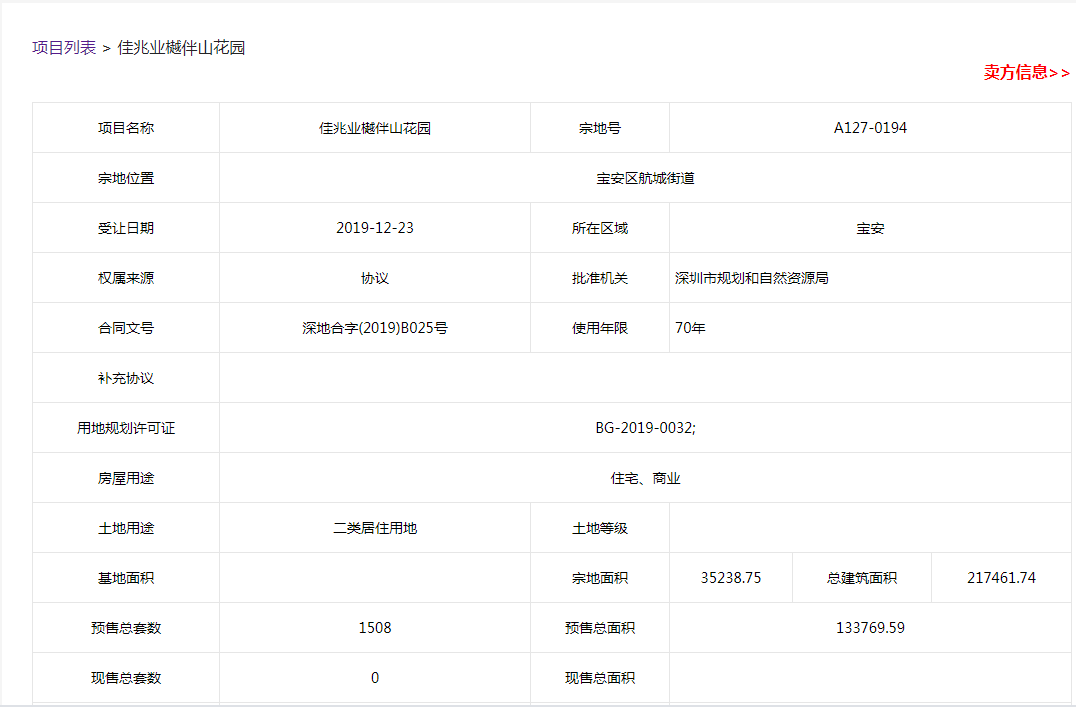Select the 总建筑面积 value 217461.74
The height and width of the screenshot is (707, 1076).
pos(1001,577)
